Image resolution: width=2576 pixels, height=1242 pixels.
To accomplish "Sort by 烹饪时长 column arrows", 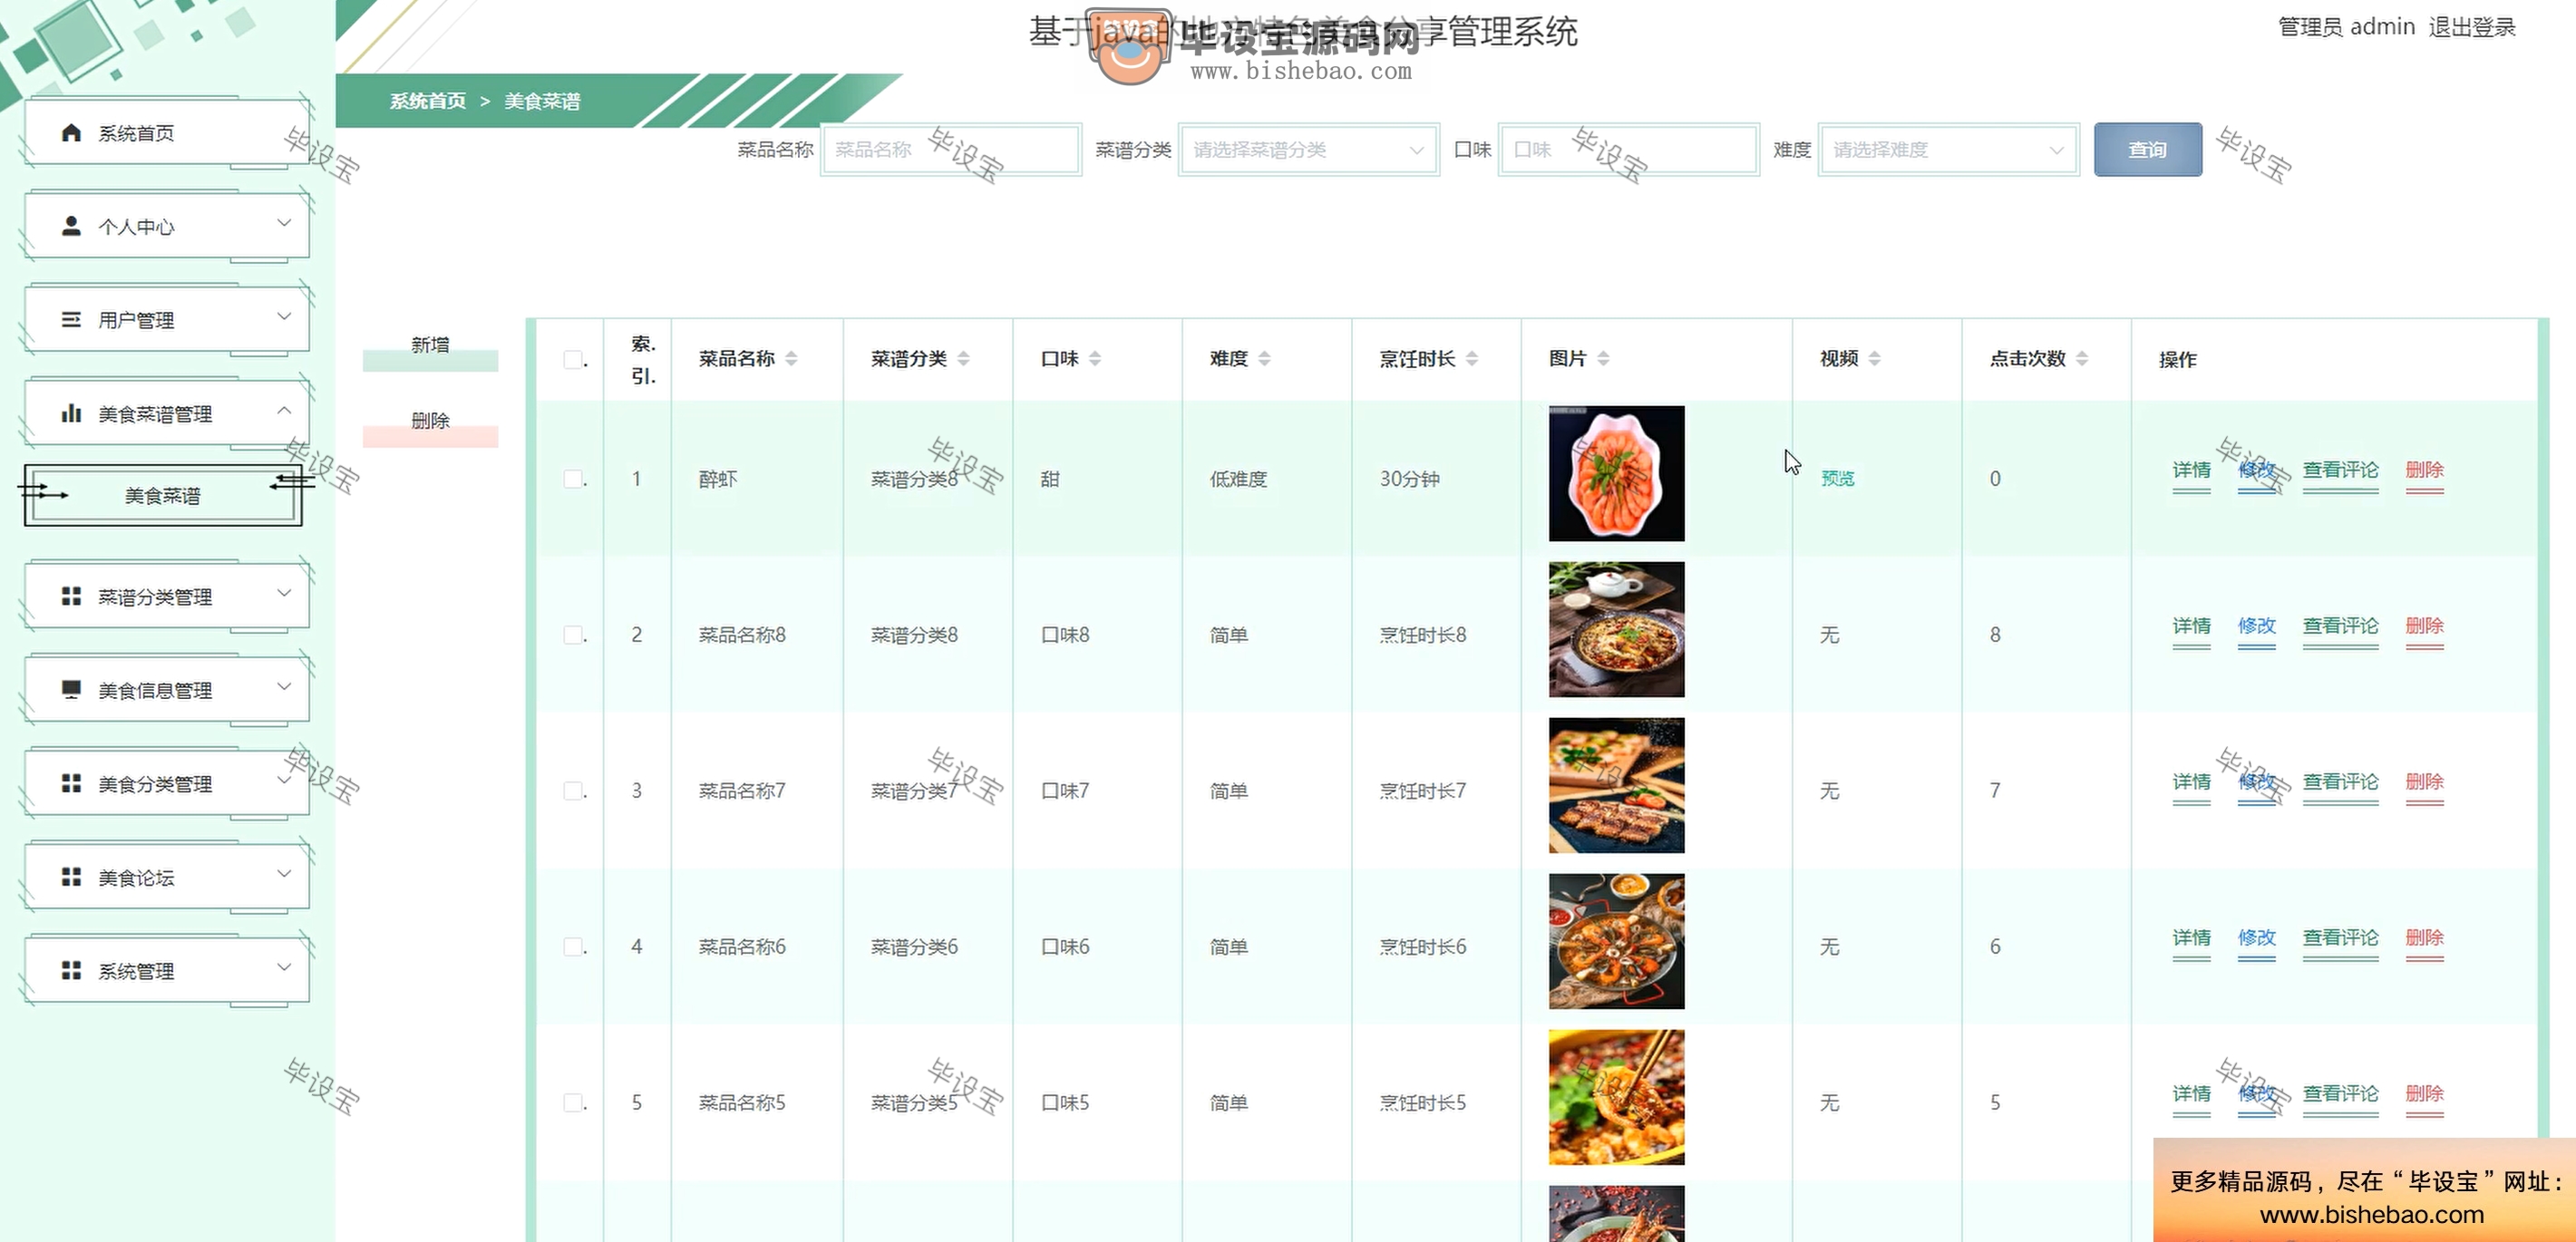I will coord(1472,358).
